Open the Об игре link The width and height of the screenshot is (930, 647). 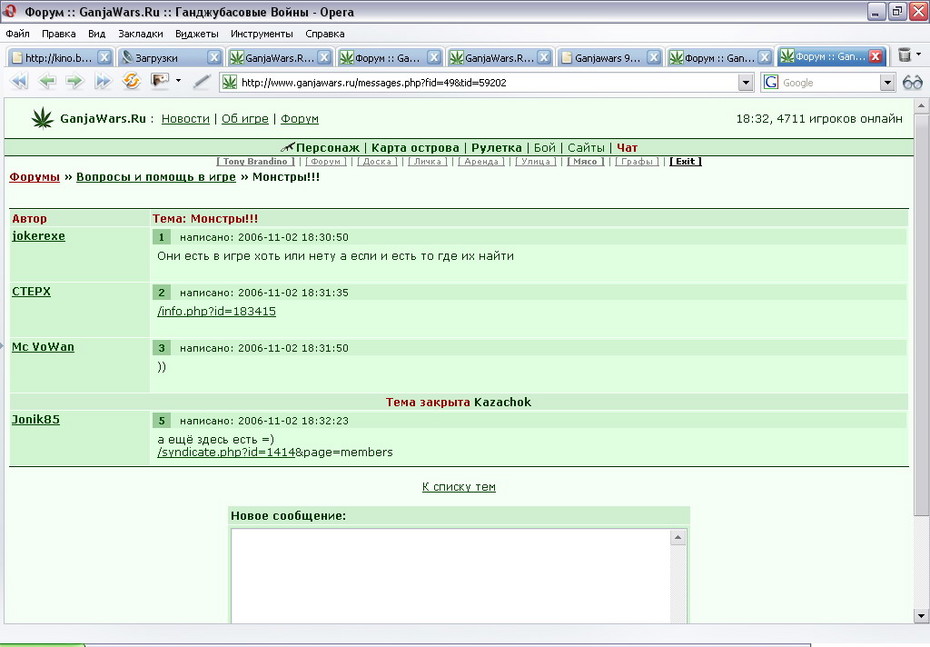click(245, 119)
